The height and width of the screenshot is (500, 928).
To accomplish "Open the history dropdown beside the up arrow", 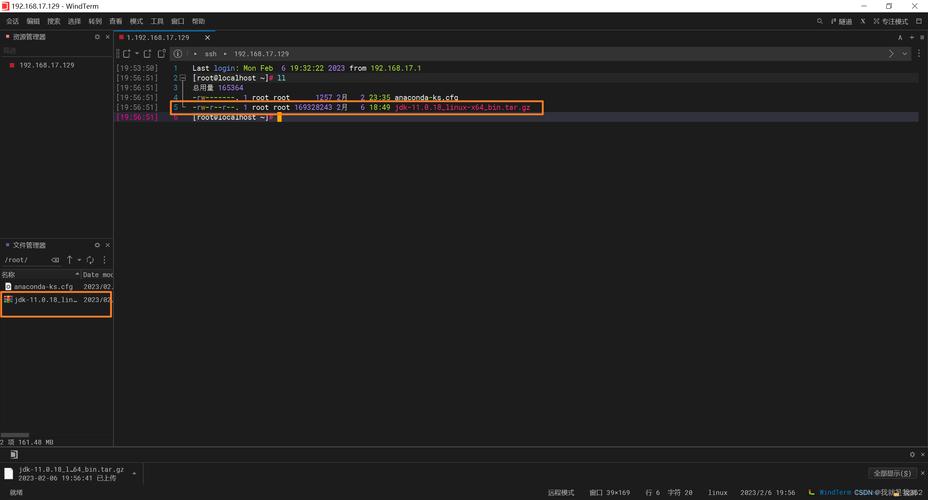I will point(80,260).
